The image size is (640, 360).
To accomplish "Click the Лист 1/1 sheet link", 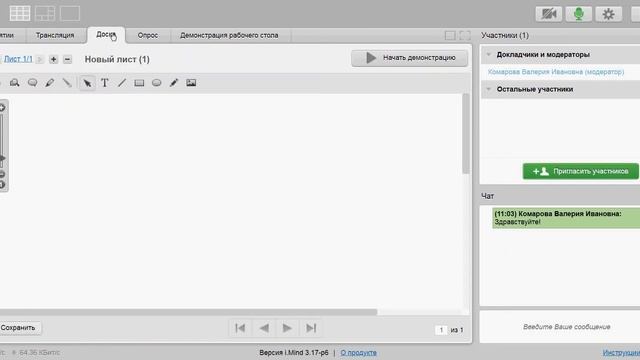I will click(x=18, y=59).
